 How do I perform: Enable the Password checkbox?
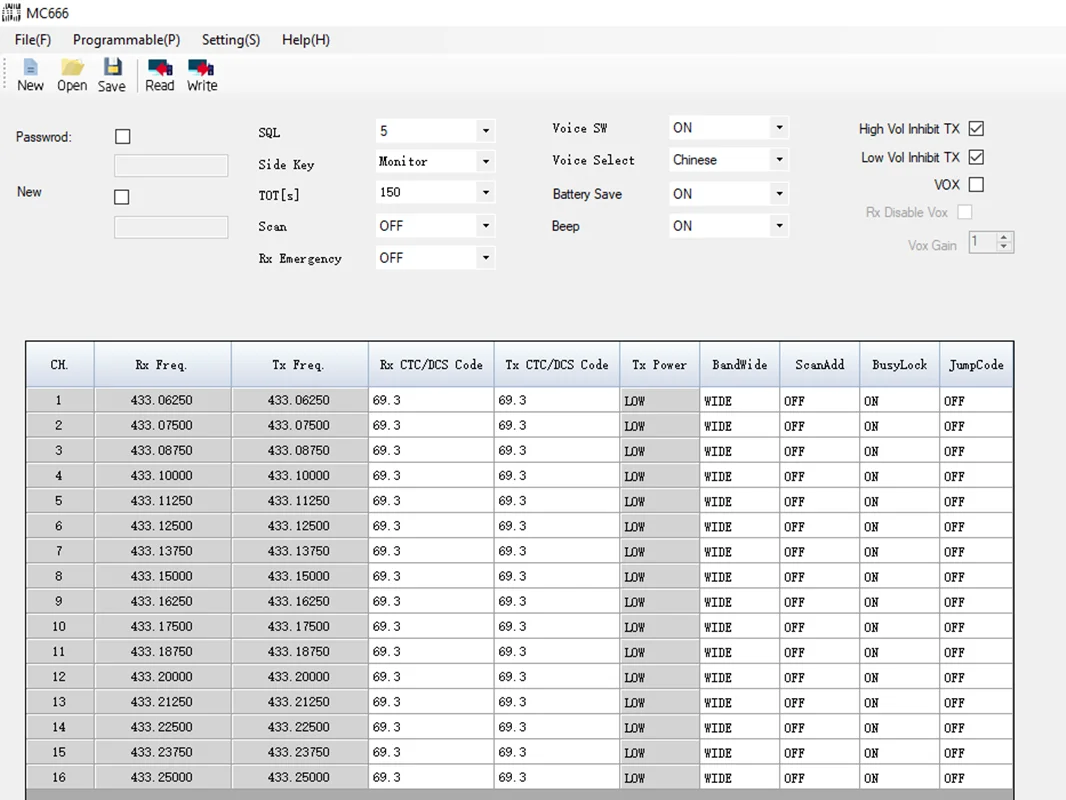coord(123,137)
